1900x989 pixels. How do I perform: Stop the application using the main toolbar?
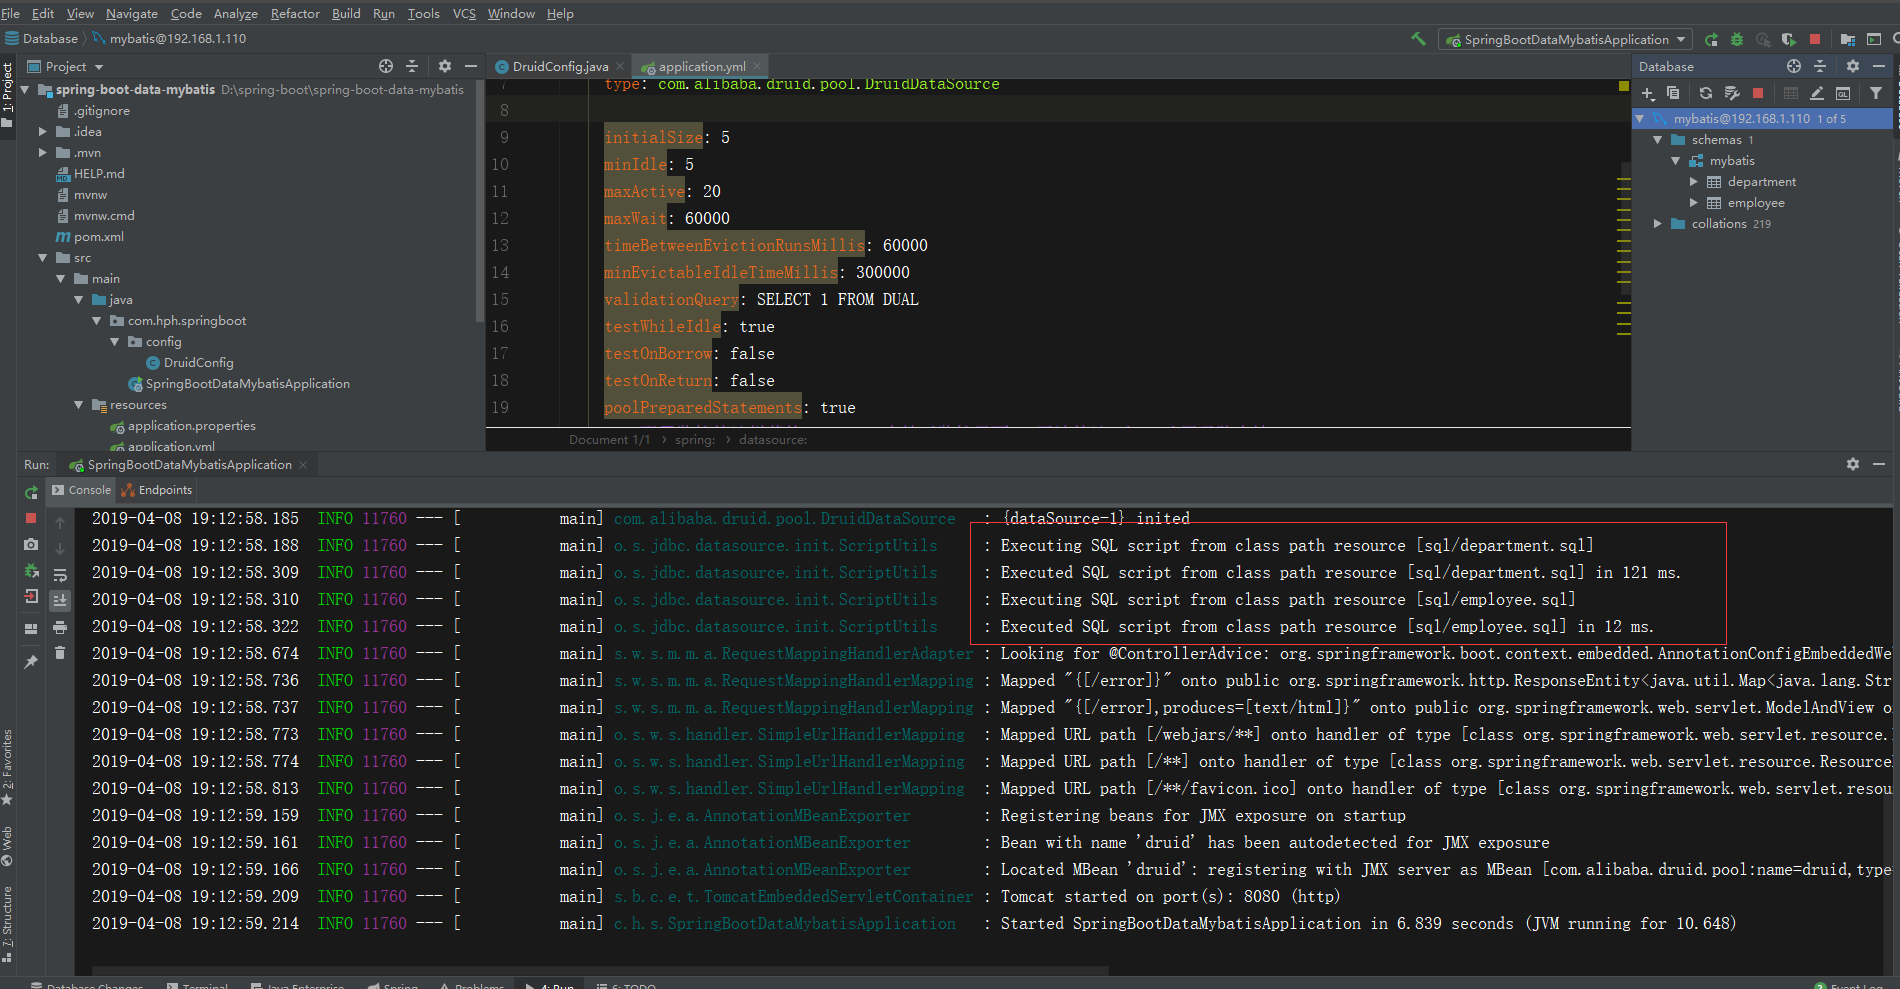click(x=1815, y=39)
